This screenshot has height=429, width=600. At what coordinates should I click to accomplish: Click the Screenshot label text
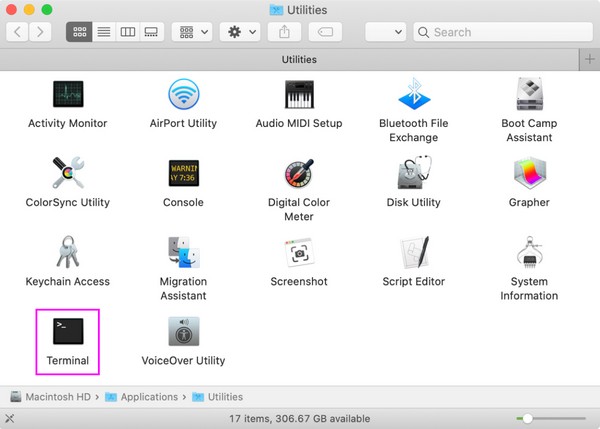(x=299, y=282)
